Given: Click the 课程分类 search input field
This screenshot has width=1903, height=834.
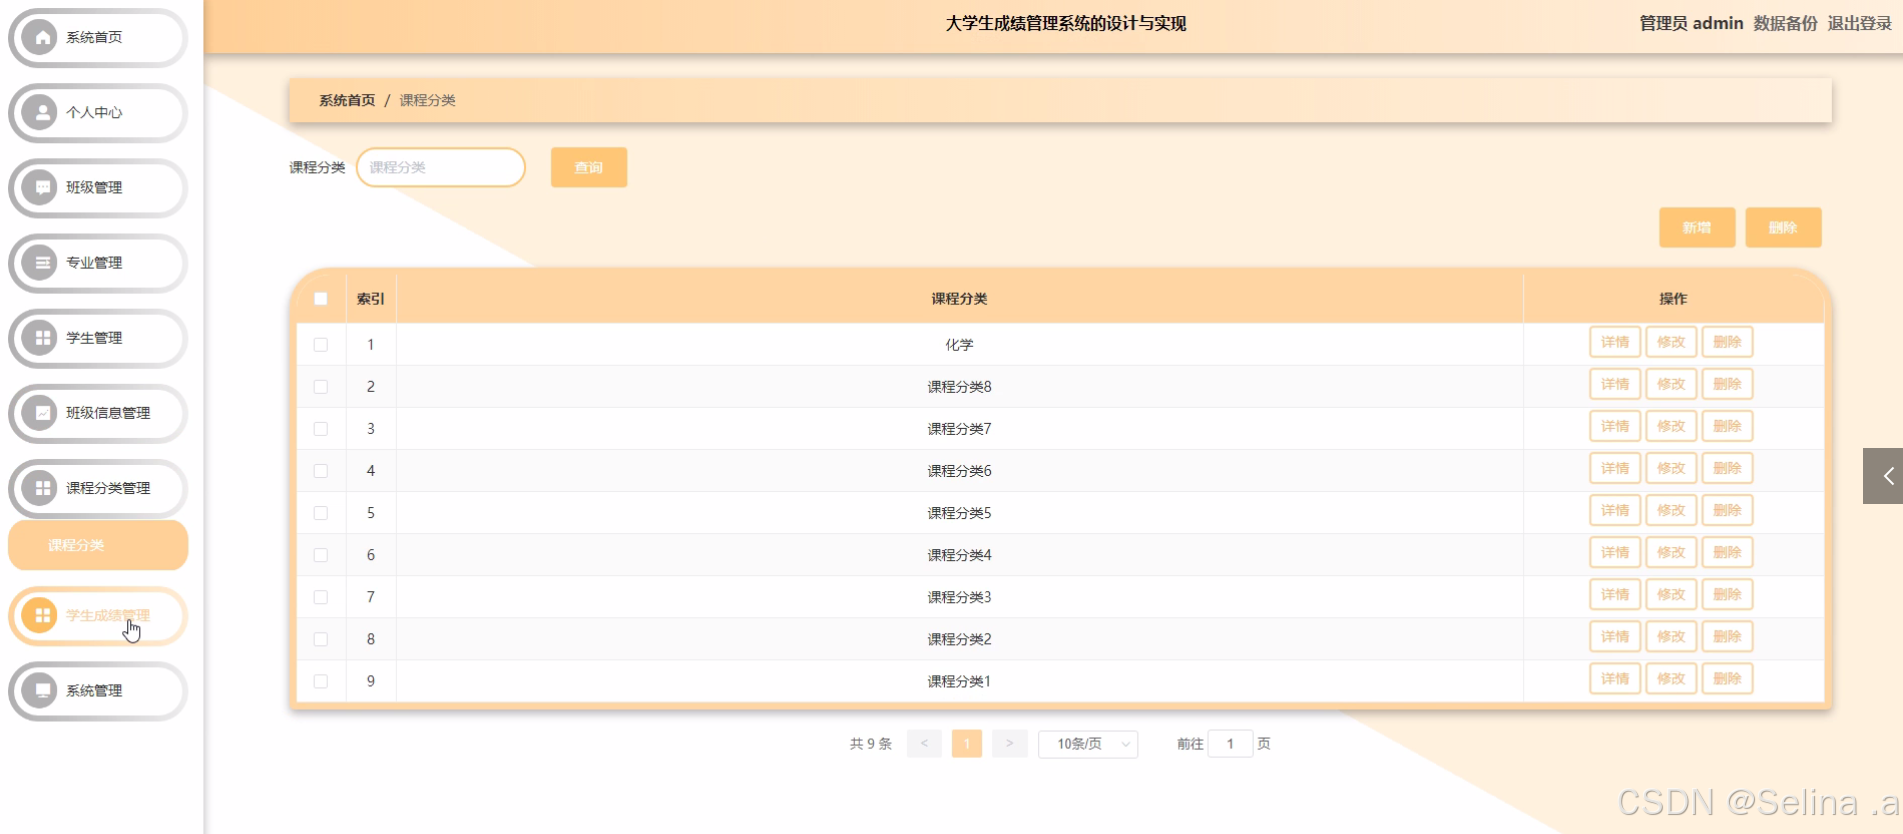Looking at the screenshot, I should tap(441, 167).
